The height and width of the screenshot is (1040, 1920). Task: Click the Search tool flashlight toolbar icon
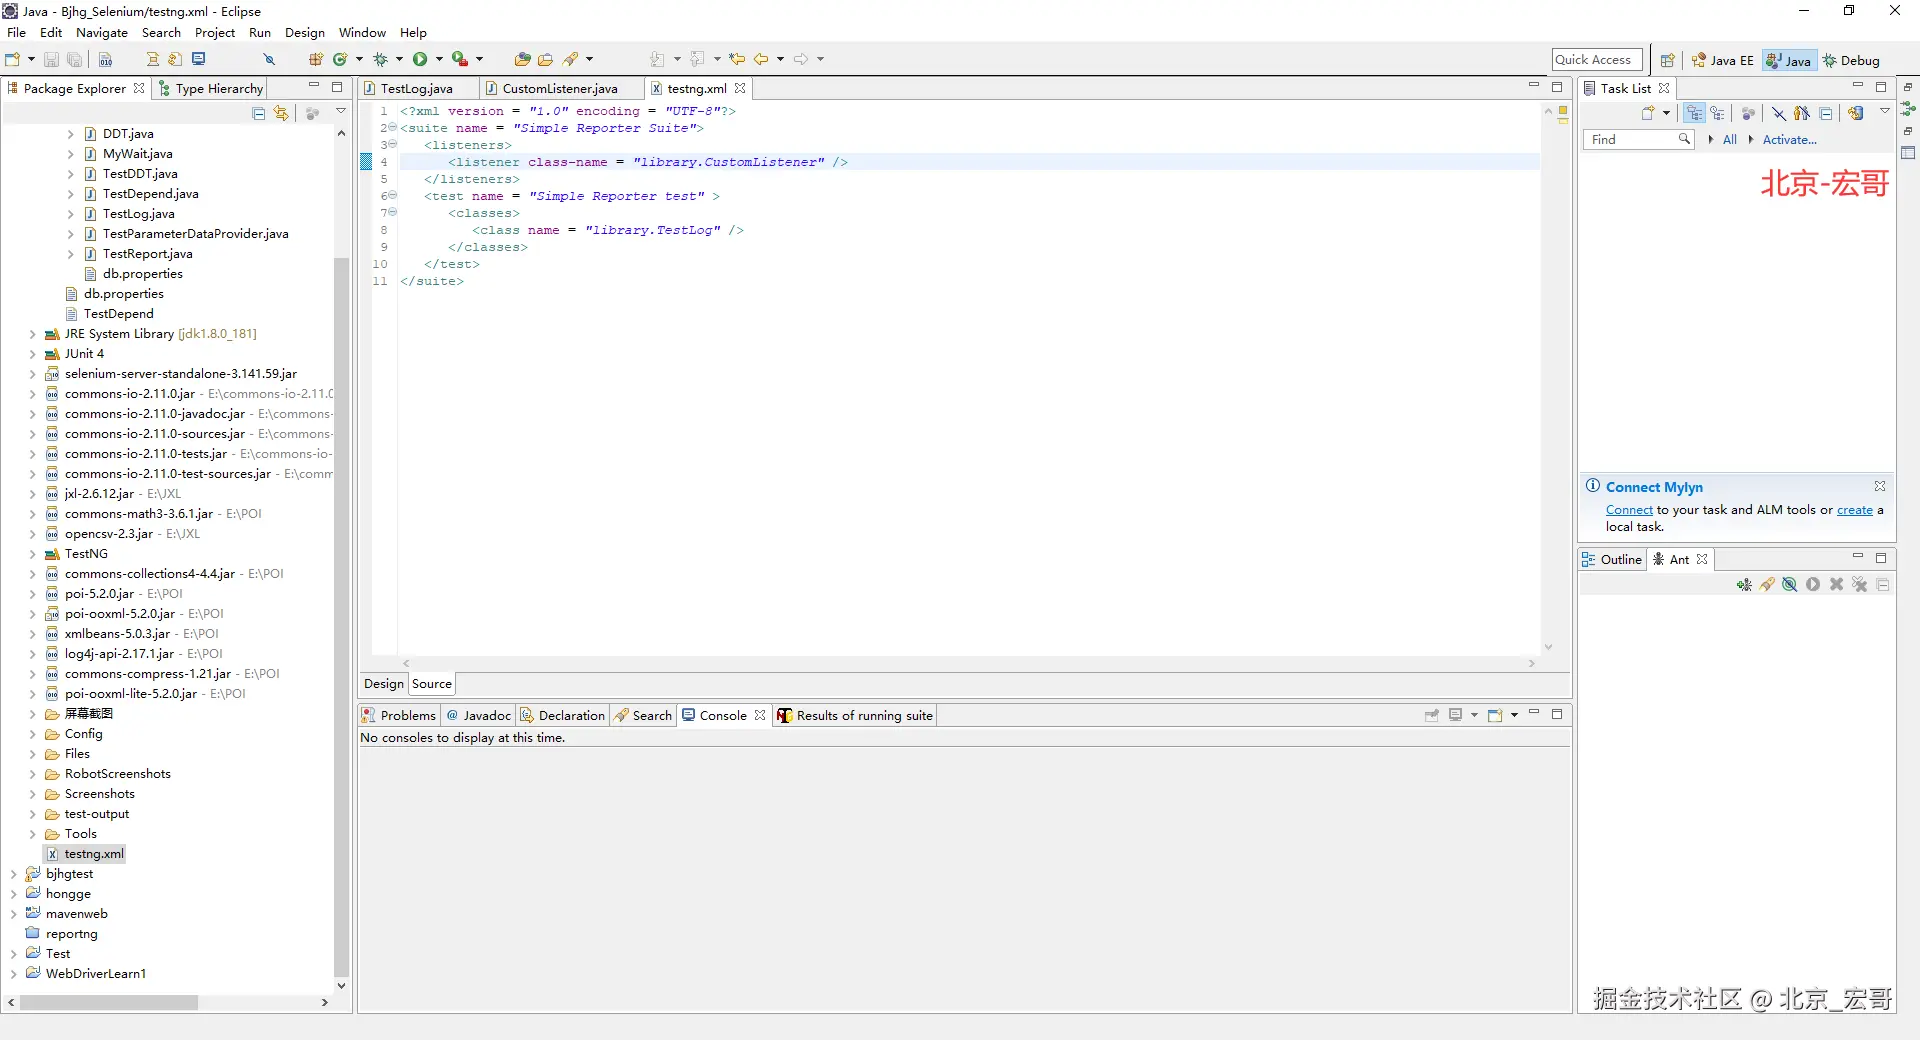pos(571,59)
